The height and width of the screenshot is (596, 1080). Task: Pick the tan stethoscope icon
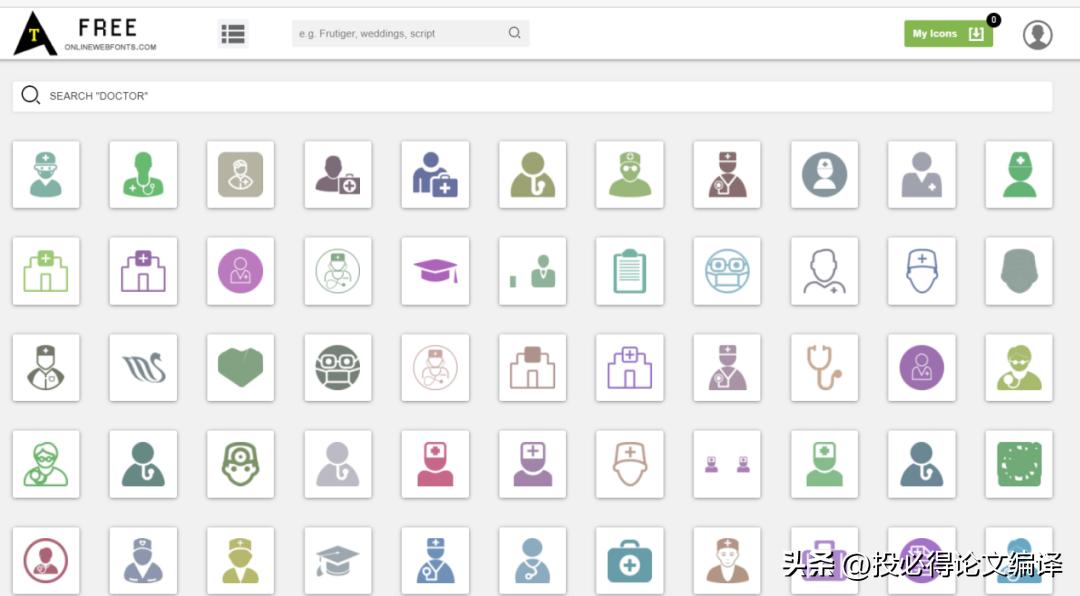click(824, 367)
